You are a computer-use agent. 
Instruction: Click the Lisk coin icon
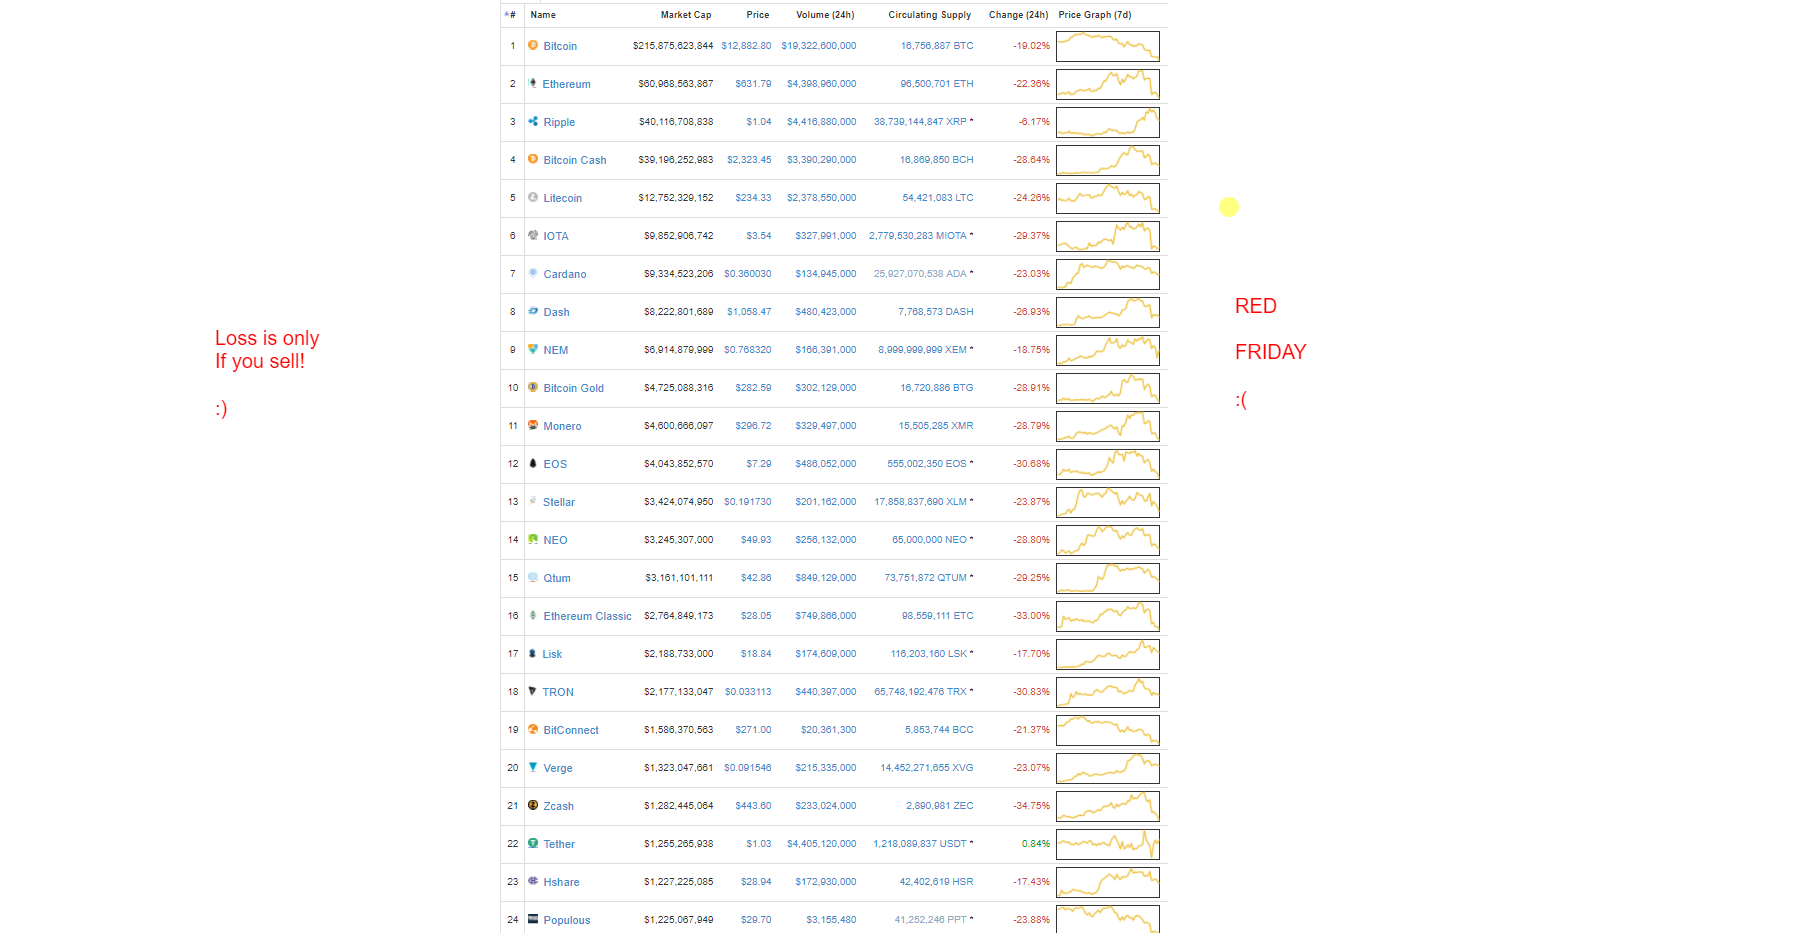(x=533, y=653)
